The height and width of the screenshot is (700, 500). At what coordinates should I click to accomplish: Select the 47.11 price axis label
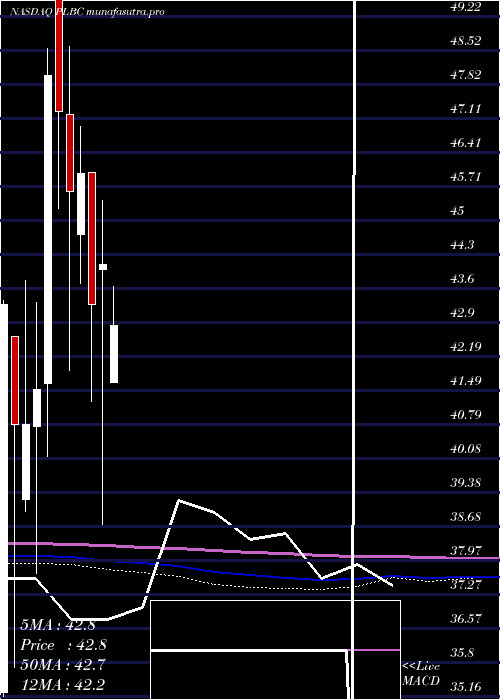[466, 108]
